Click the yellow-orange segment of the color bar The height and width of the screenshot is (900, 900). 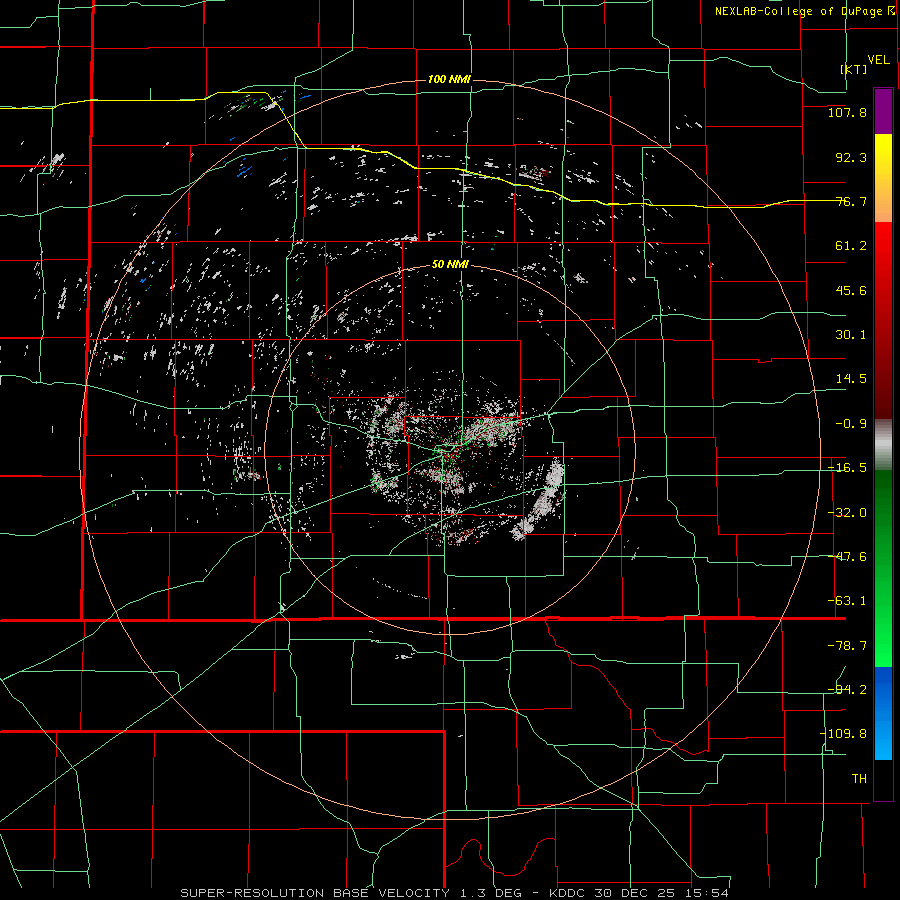(883, 178)
